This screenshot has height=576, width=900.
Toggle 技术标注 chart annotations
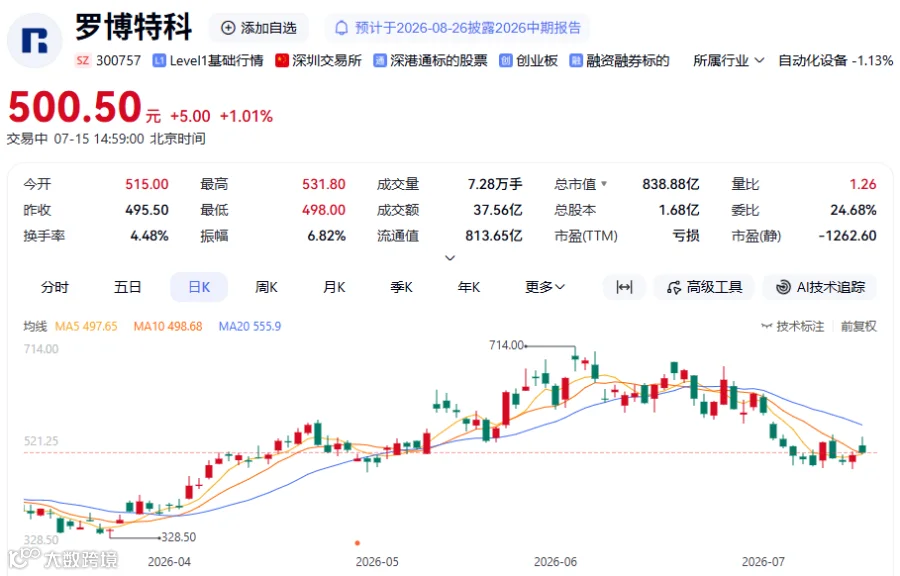tap(793, 326)
